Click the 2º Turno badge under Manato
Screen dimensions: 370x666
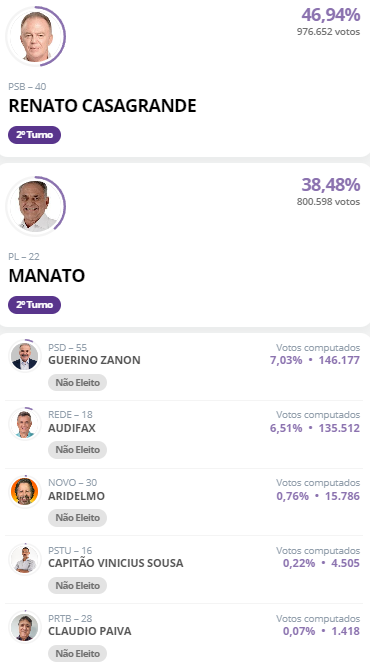coord(34,305)
